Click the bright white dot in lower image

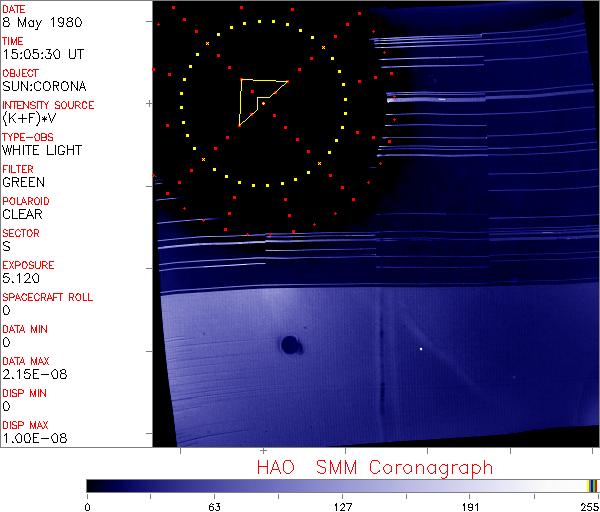point(421,349)
